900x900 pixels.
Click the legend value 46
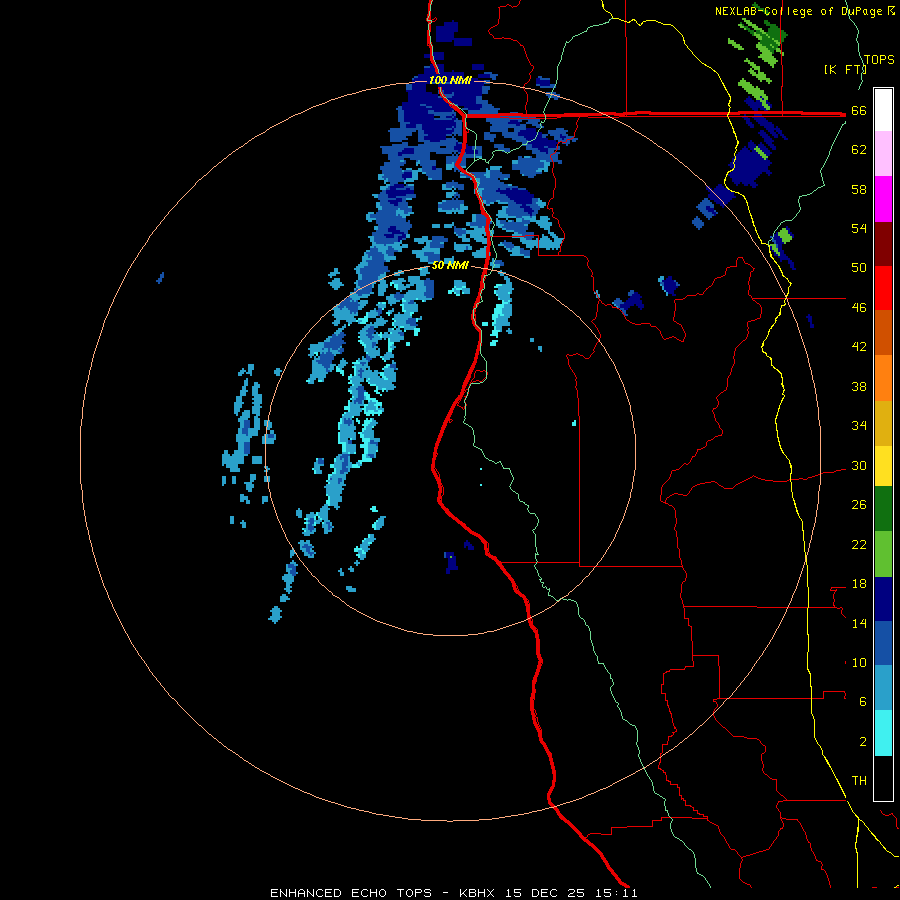859,308
